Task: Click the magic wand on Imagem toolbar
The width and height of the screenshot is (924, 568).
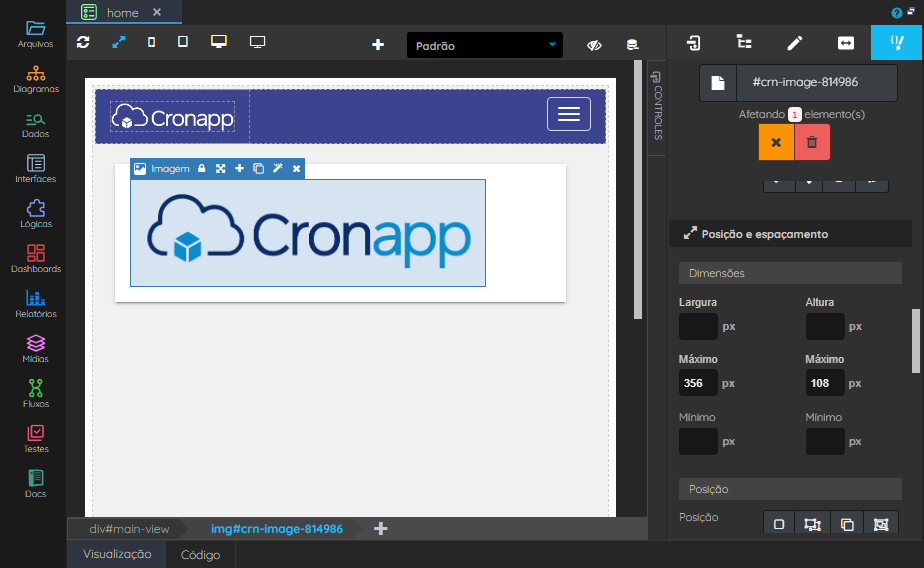Action: pos(278,169)
